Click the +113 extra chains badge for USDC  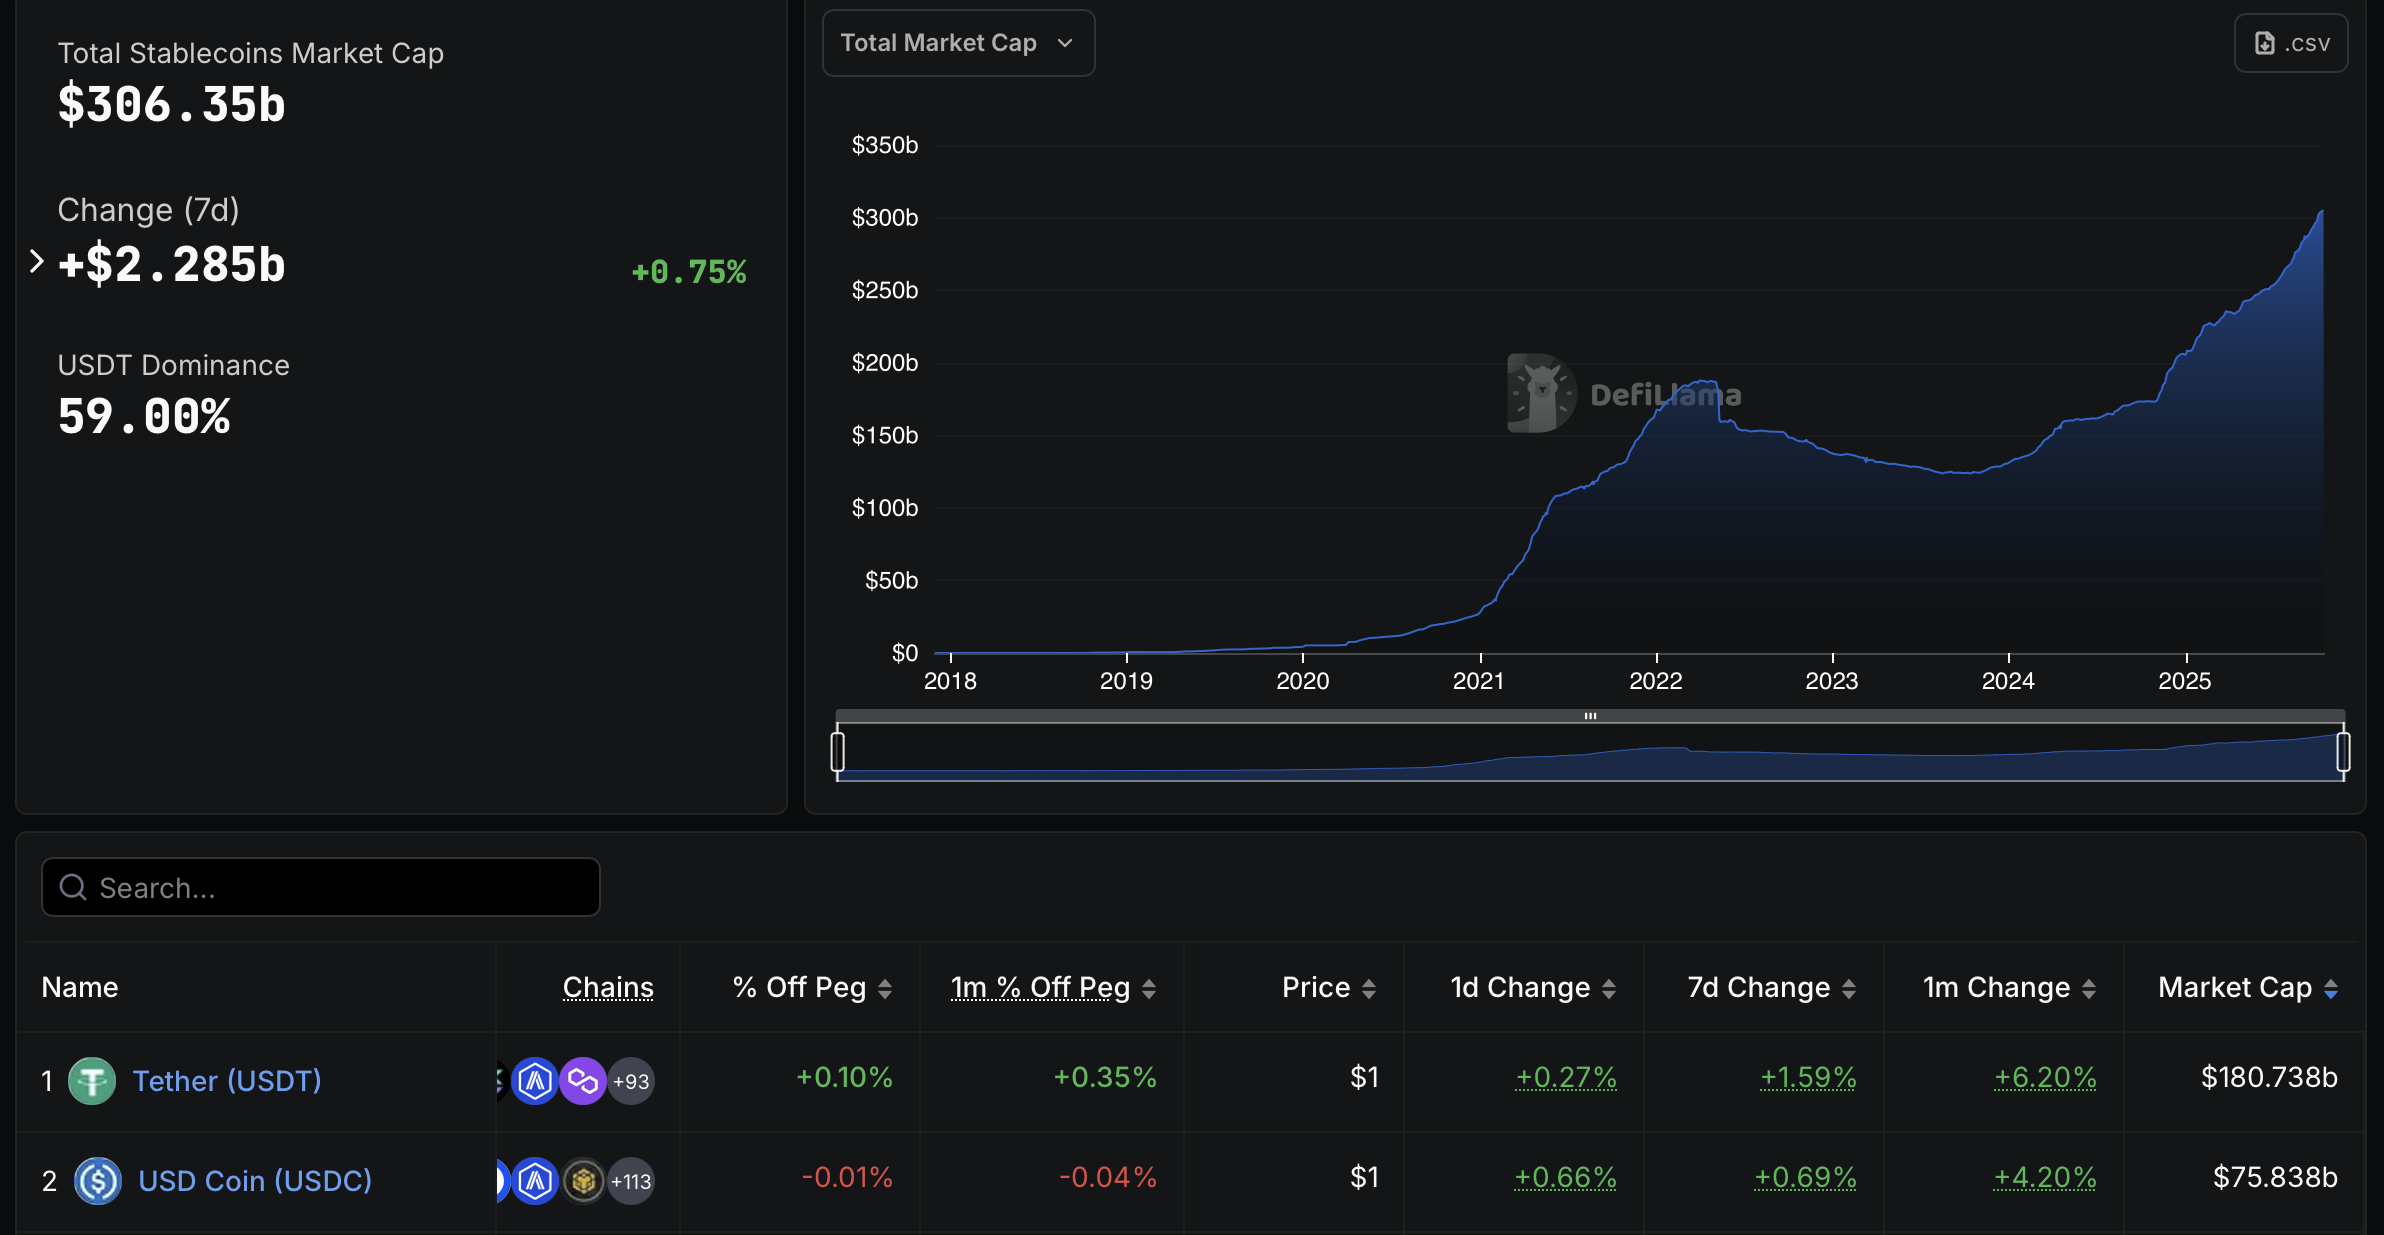(631, 1181)
